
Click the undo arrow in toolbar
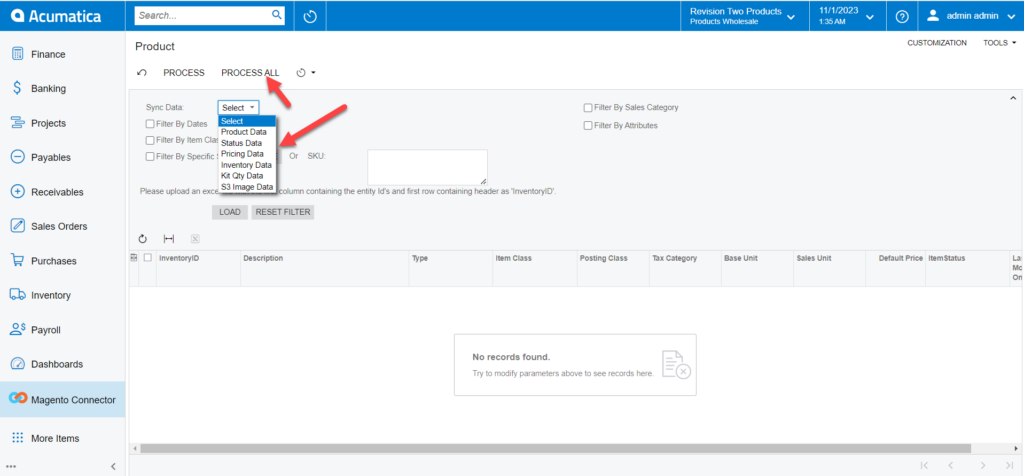click(142, 72)
